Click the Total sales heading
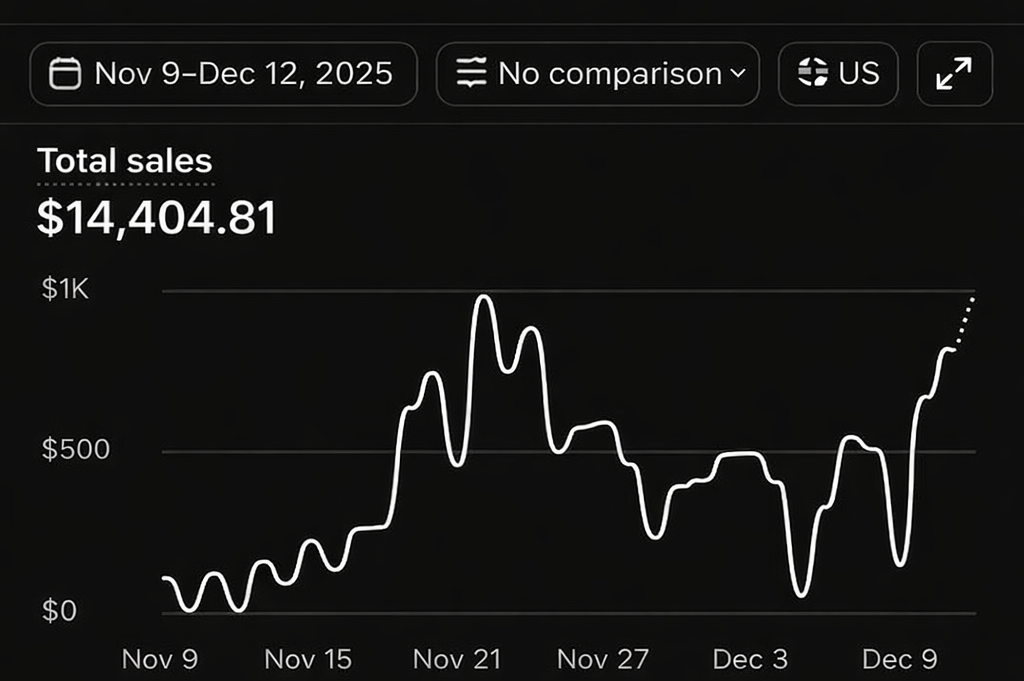This screenshot has width=1024, height=681. coord(125,161)
